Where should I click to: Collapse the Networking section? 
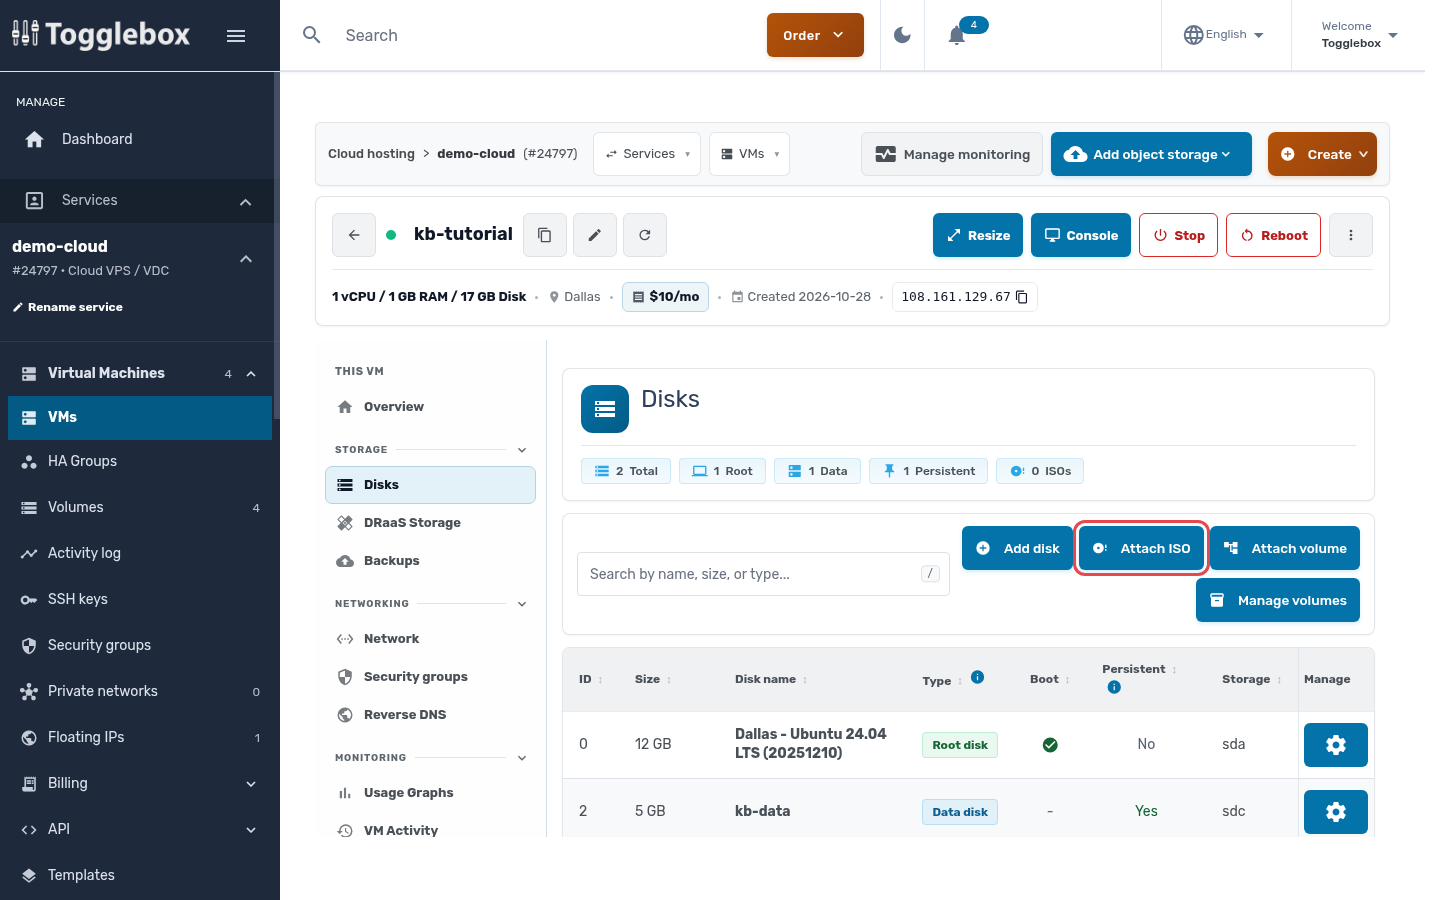point(522,604)
